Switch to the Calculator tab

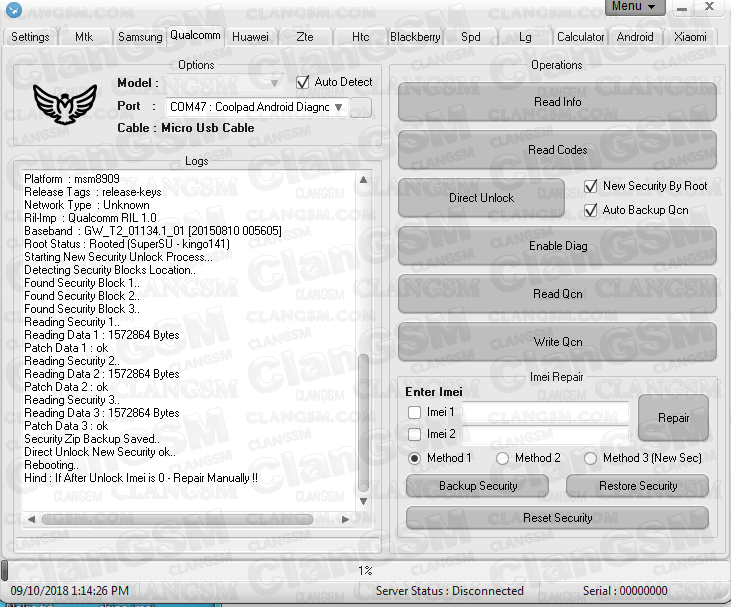coord(580,37)
